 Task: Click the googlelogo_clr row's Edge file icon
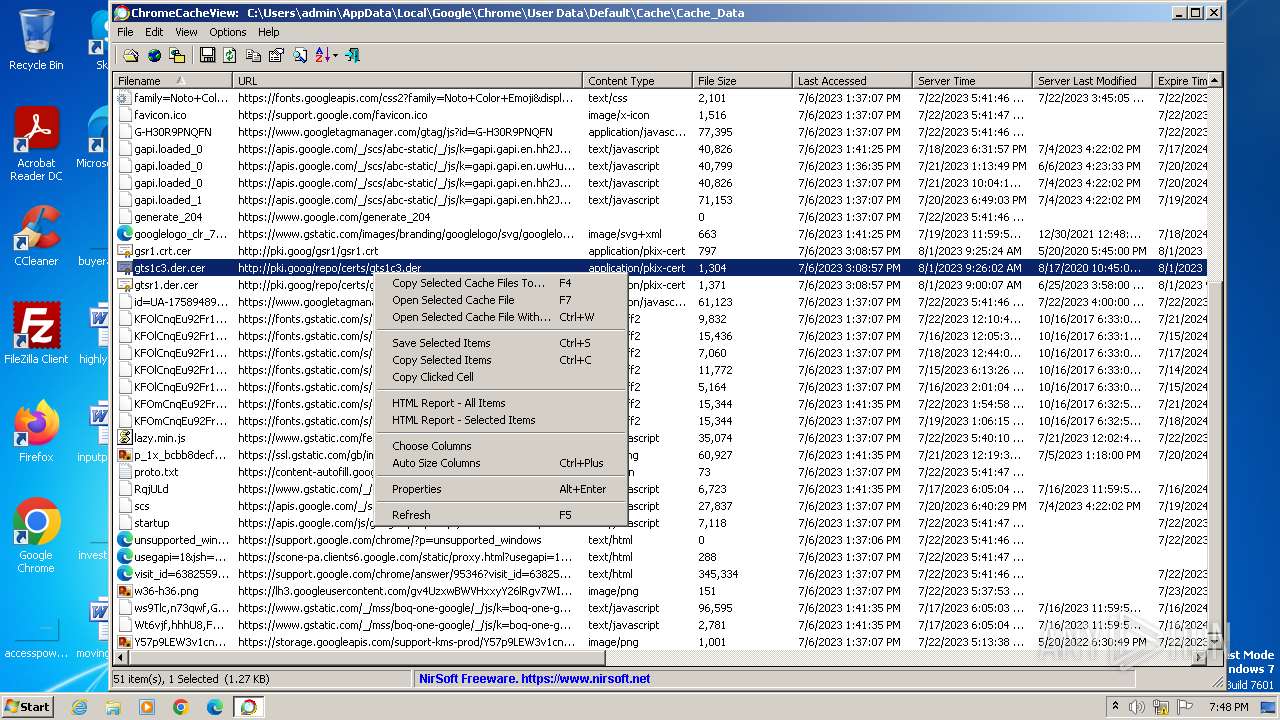click(125, 234)
